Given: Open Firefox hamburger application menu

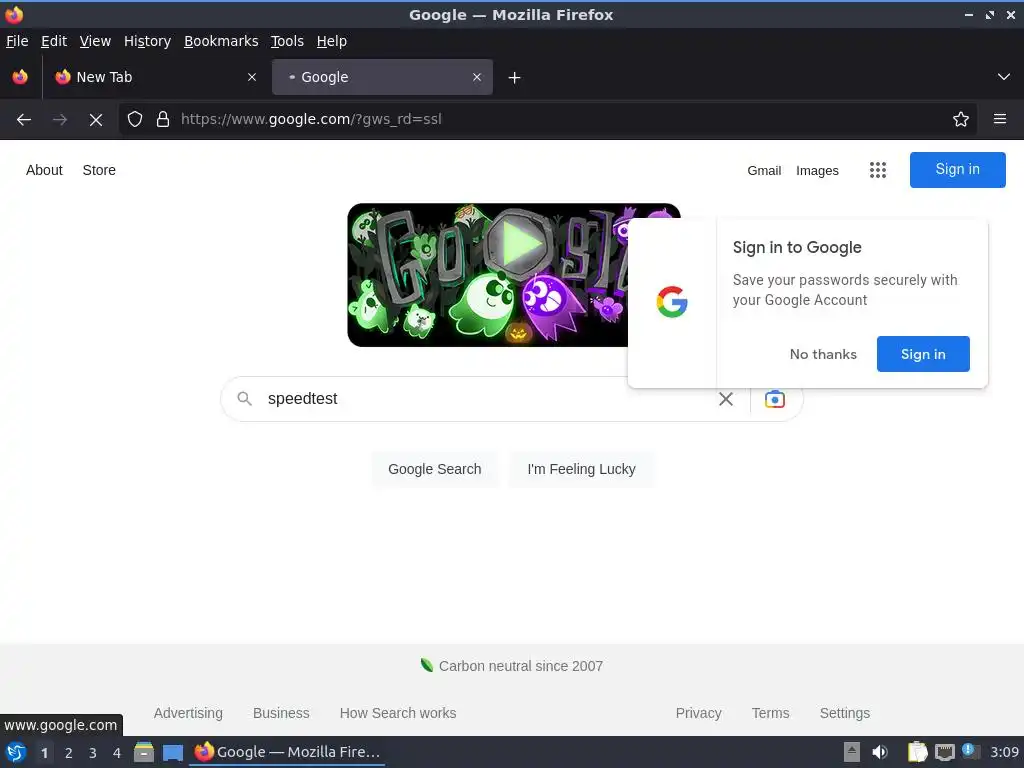Looking at the screenshot, I should tap(1000, 119).
